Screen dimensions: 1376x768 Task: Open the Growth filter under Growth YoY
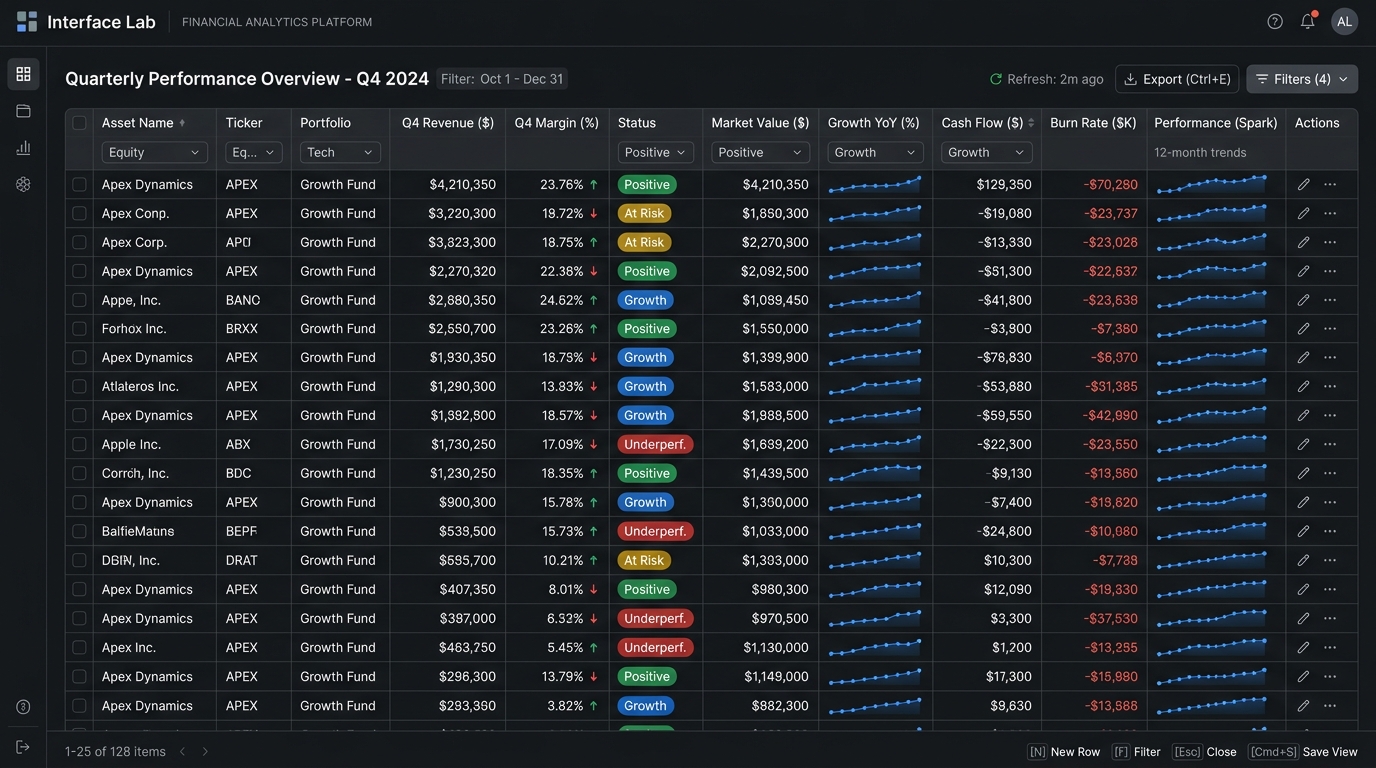pyautogui.click(x=875, y=152)
